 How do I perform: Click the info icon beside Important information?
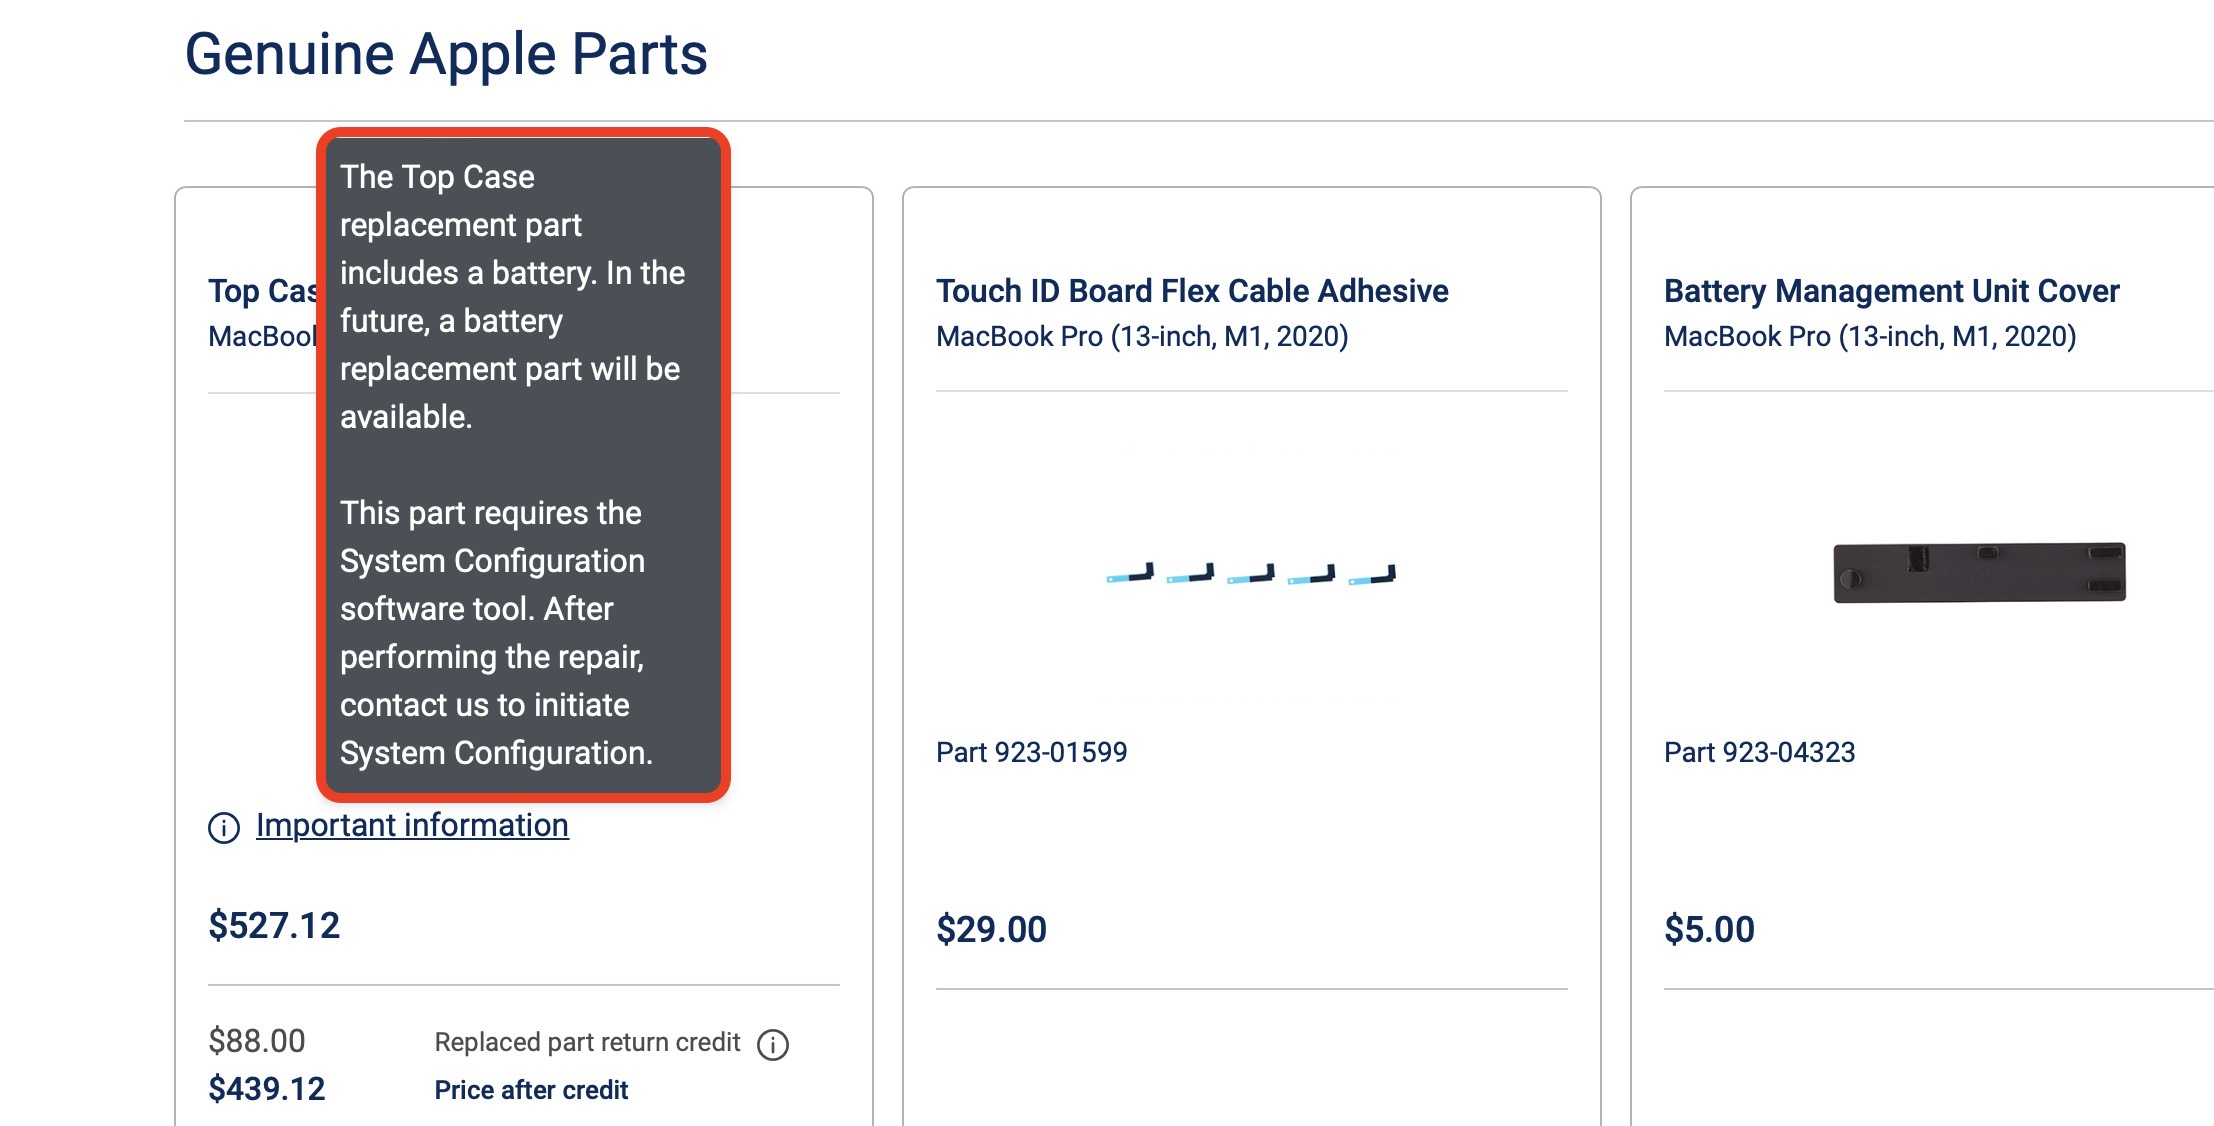pos(224,828)
